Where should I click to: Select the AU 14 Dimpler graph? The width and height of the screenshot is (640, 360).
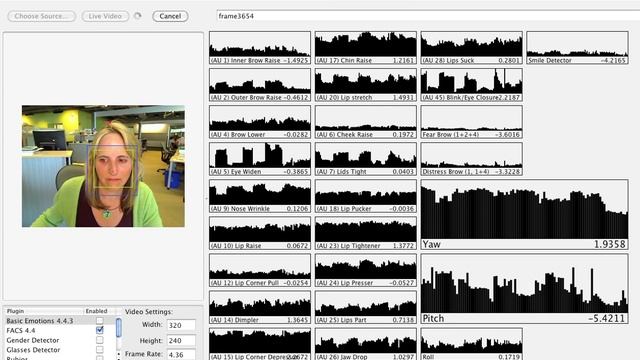[x=260, y=307]
